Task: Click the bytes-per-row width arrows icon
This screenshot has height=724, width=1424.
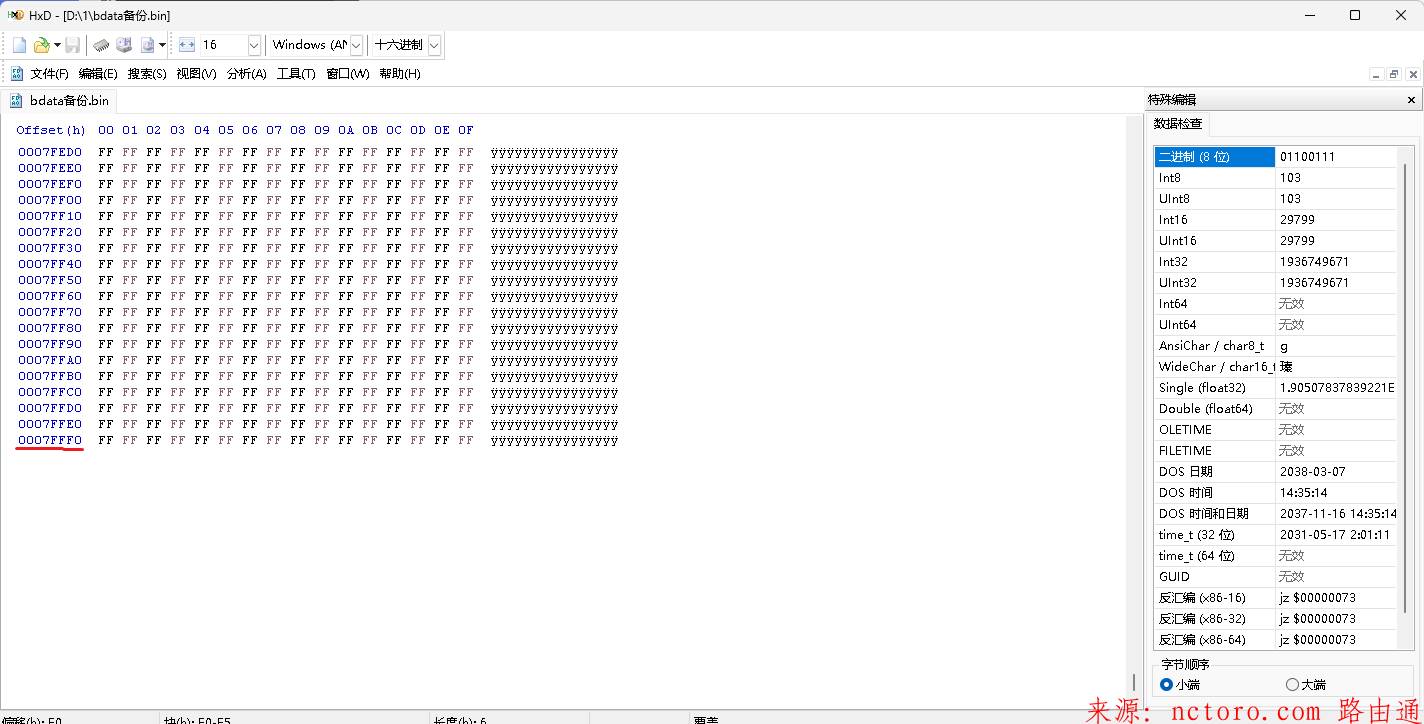Action: click(187, 45)
